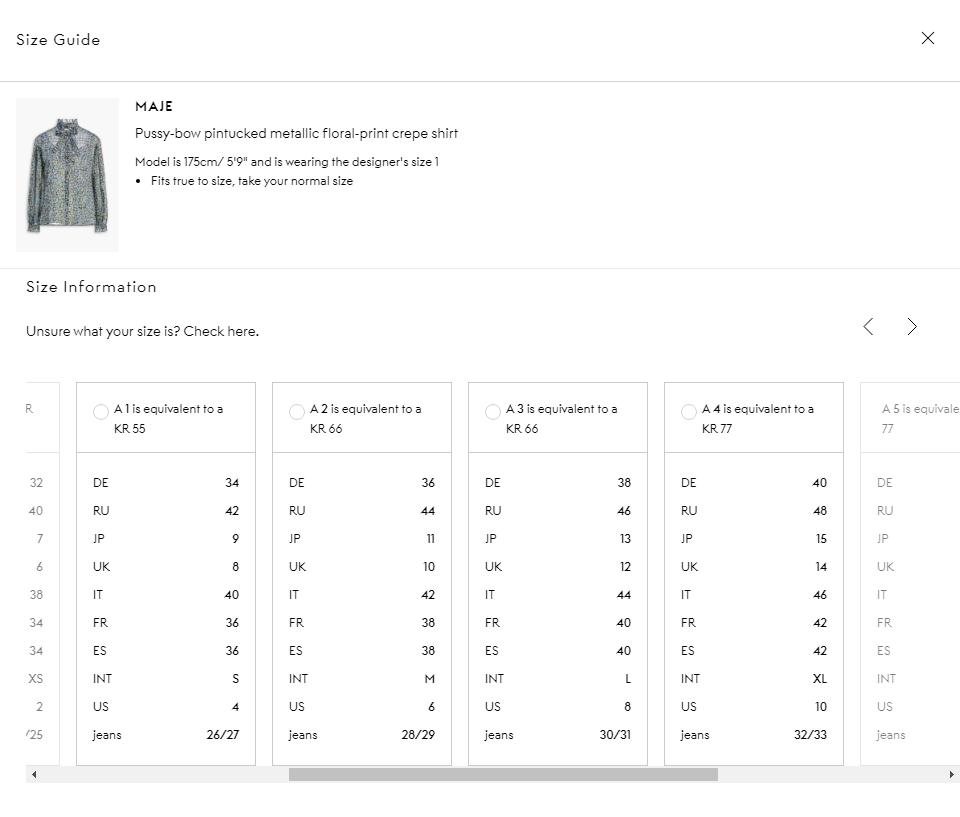The height and width of the screenshot is (817, 960).
Task: Click INT size M in A 2 card
Action: tap(429, 679)
